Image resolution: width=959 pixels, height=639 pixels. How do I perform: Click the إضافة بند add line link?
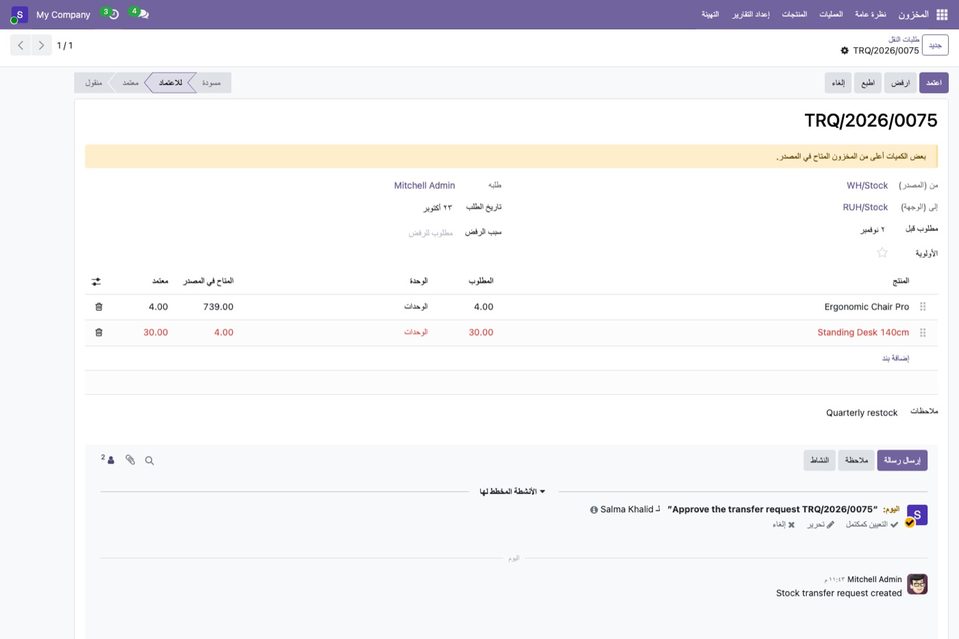(x=895, y=358)
